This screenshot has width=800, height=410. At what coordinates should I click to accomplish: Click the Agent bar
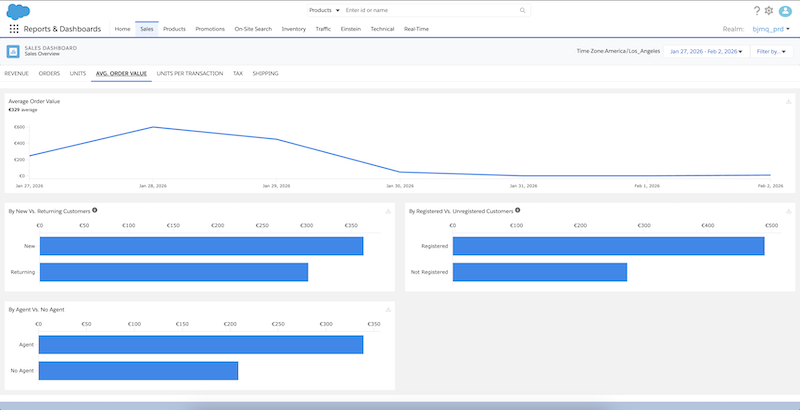[201, 345]
